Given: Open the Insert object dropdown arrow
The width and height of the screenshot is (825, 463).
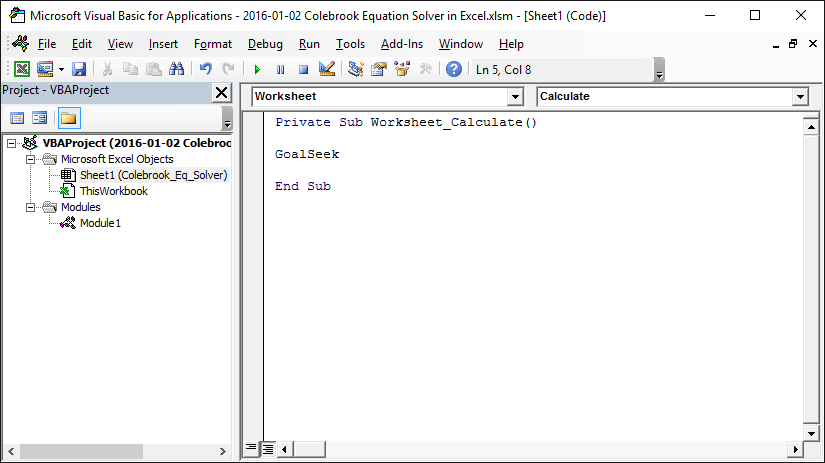Looking at the screenshot, I should coord(61,69).
